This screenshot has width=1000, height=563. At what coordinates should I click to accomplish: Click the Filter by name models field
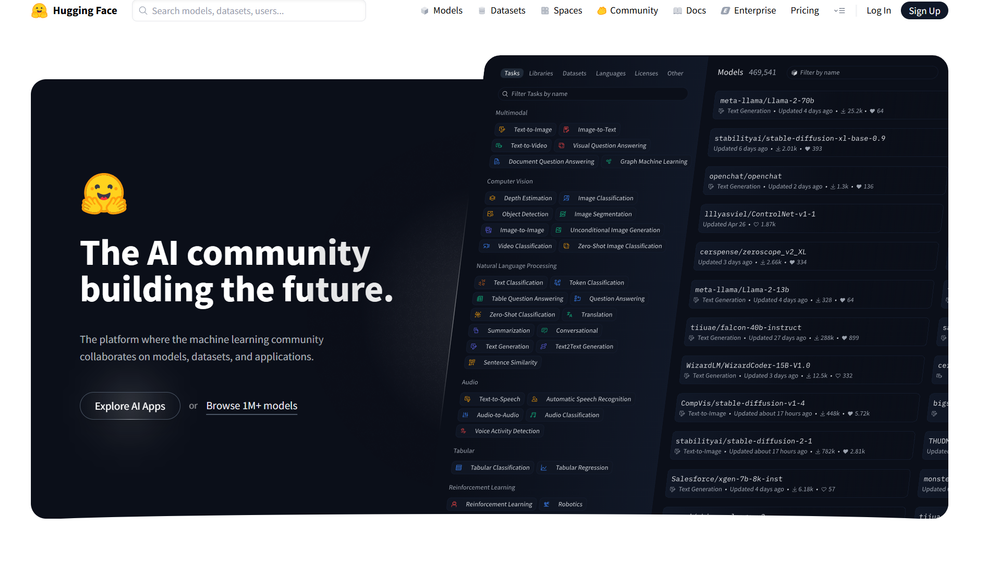tap(862, 73)
